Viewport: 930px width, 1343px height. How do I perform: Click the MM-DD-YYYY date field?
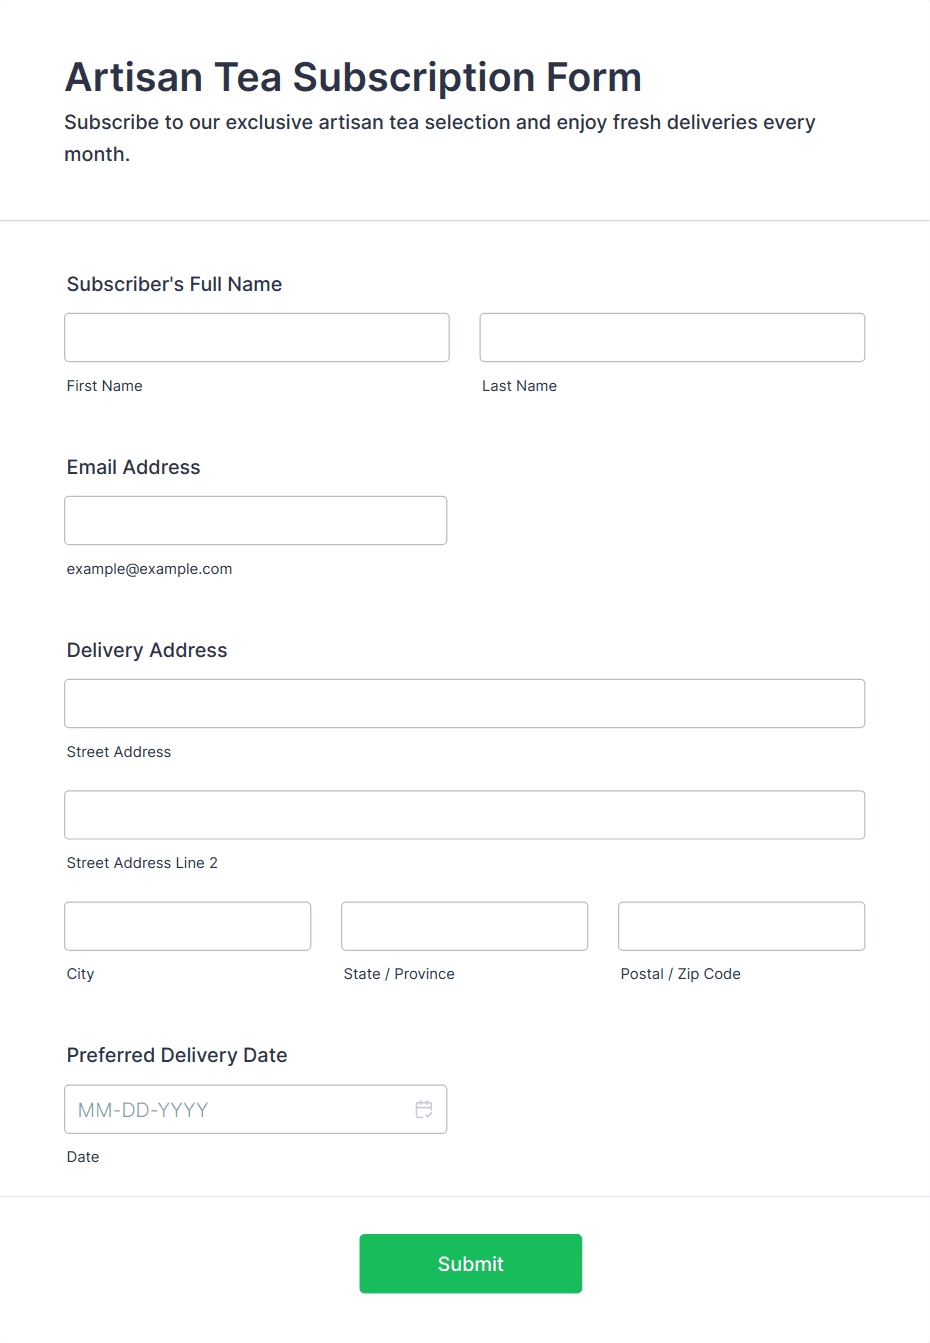point(256,1109)
